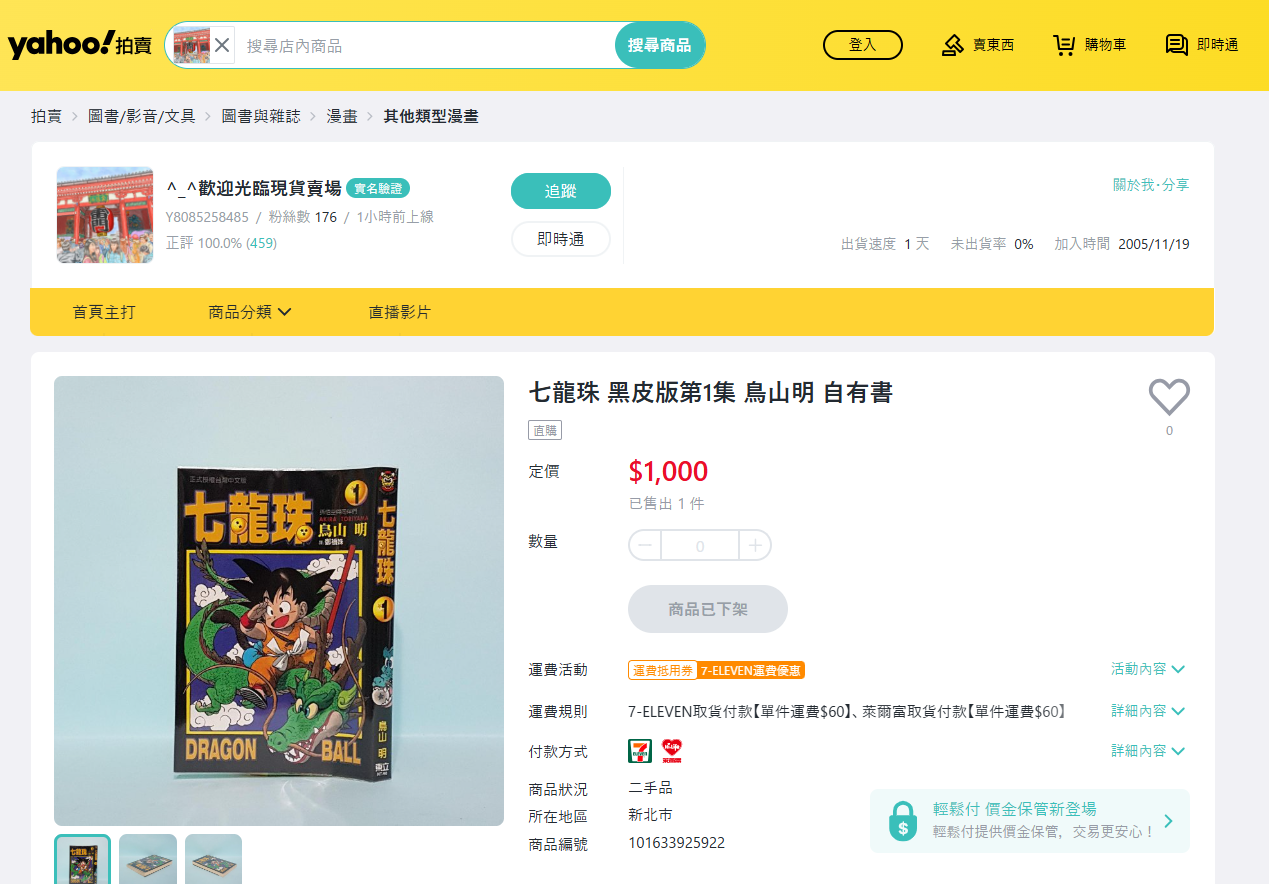The image size is (1269, 884).
Task: Select third product thumbnail
Action: point(213,860)
